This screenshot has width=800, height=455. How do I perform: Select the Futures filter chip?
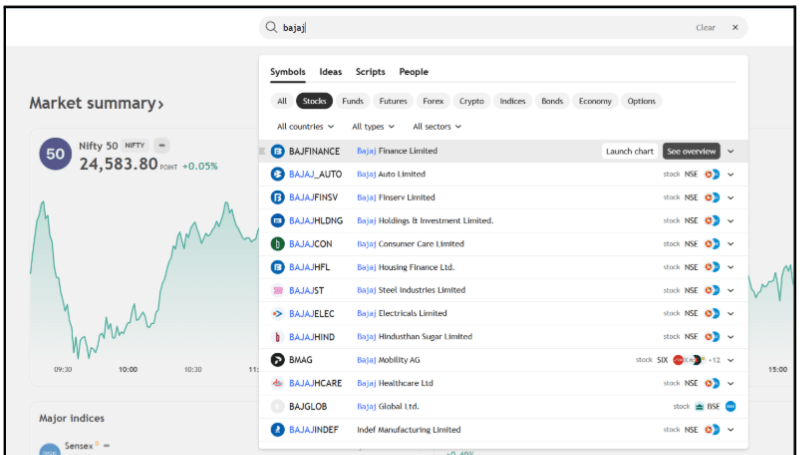point(393,101)
